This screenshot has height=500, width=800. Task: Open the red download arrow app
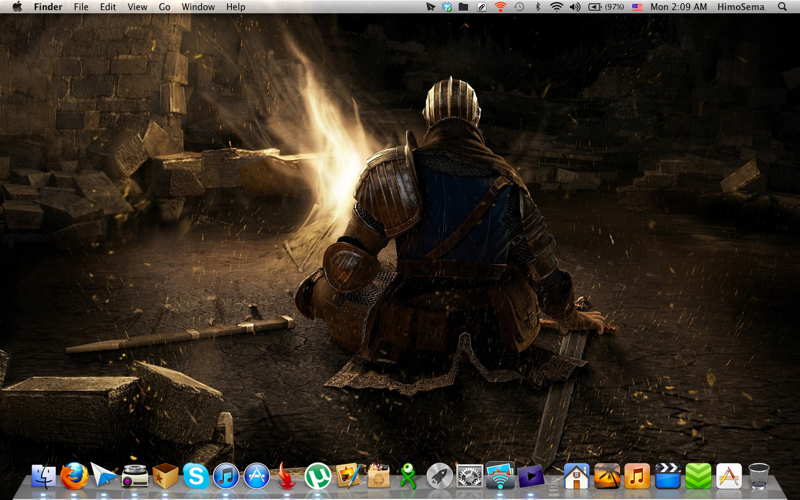coord(287,476)
